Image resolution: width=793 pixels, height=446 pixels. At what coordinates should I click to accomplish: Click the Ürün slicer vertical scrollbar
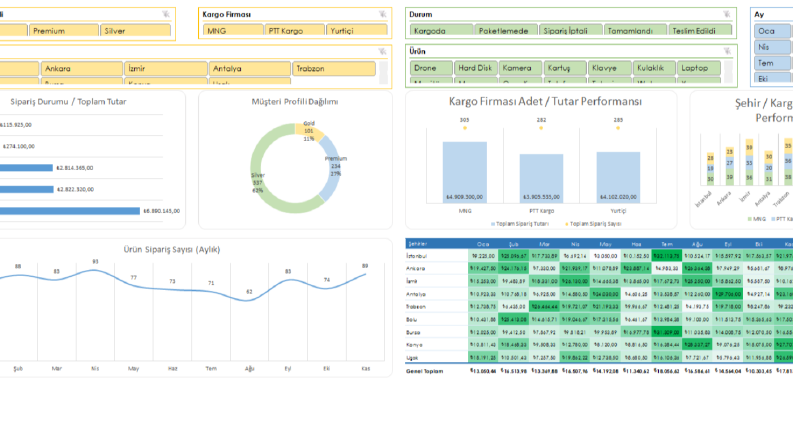[728, 72]
